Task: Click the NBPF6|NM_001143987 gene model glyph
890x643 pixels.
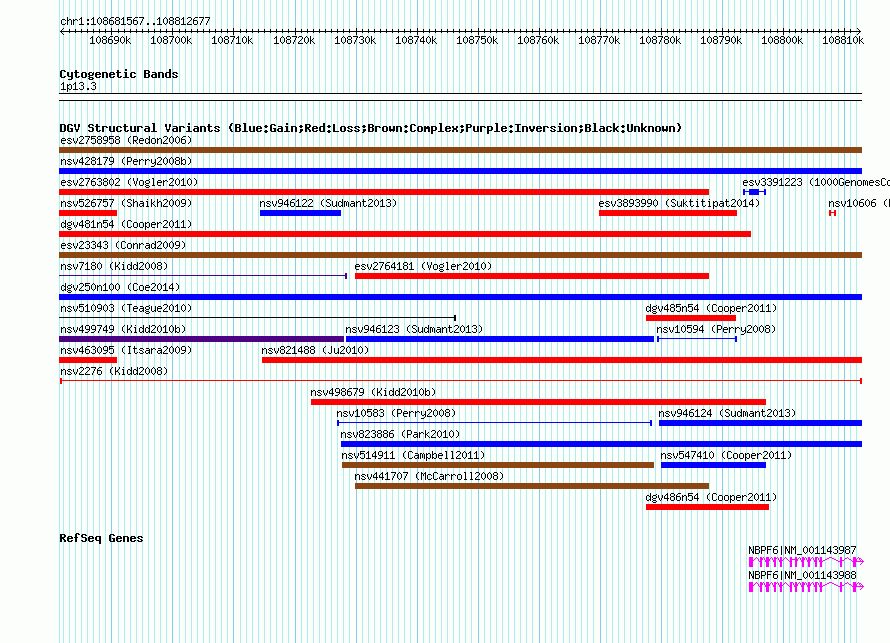Action: click(x=806, y=562)
